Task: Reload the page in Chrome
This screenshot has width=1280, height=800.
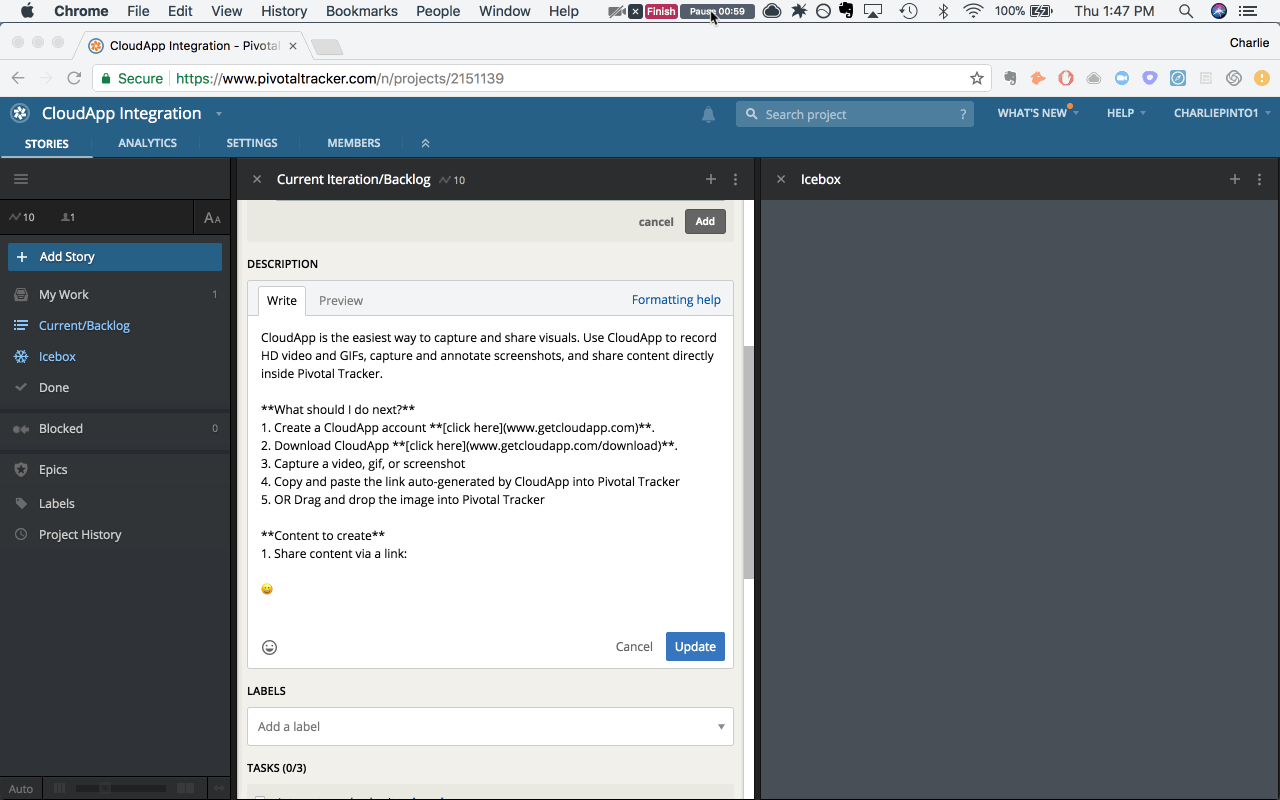Action: click(x=74, y=78)
